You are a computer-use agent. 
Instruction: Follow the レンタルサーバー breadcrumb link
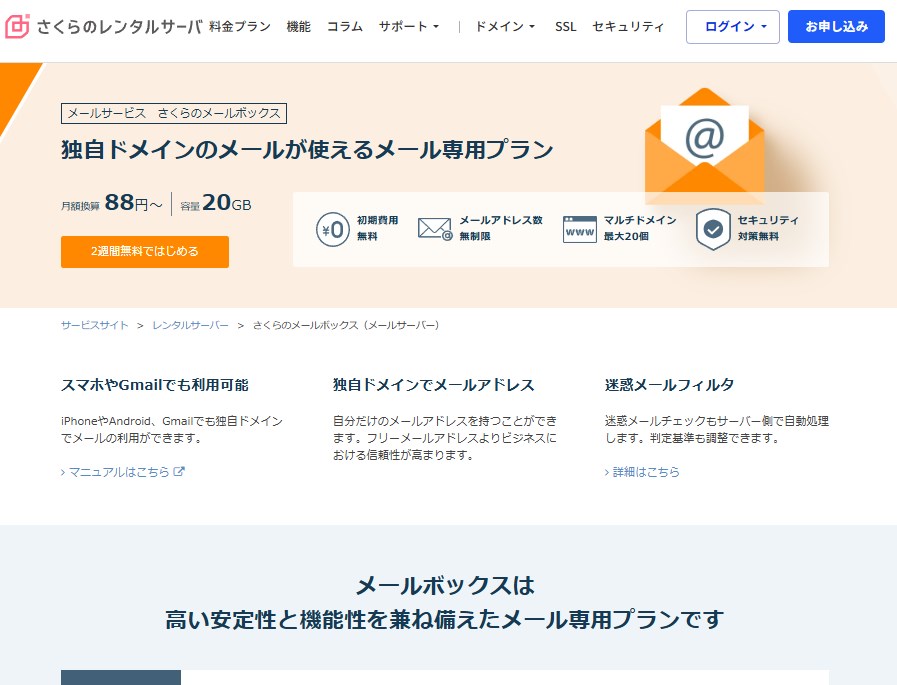[x=190, y=326]
